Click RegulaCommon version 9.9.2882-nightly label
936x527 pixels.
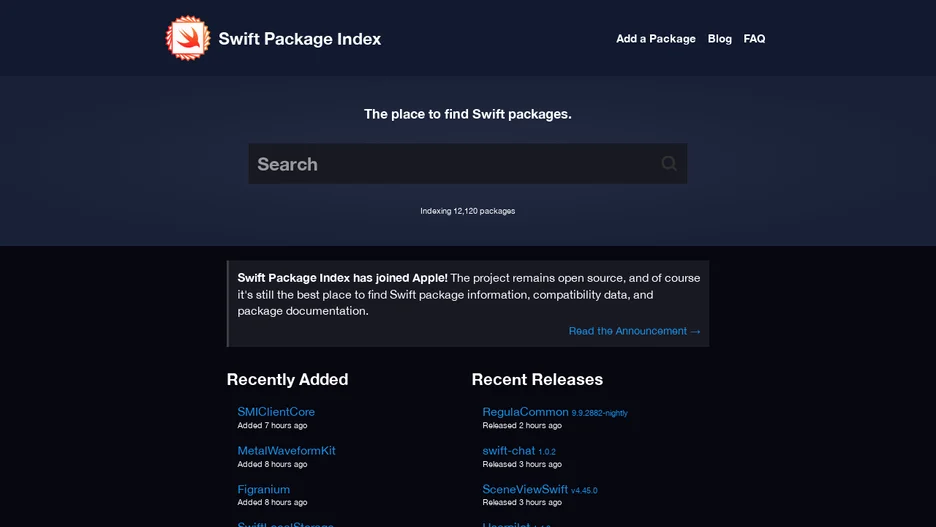point(599,413)
